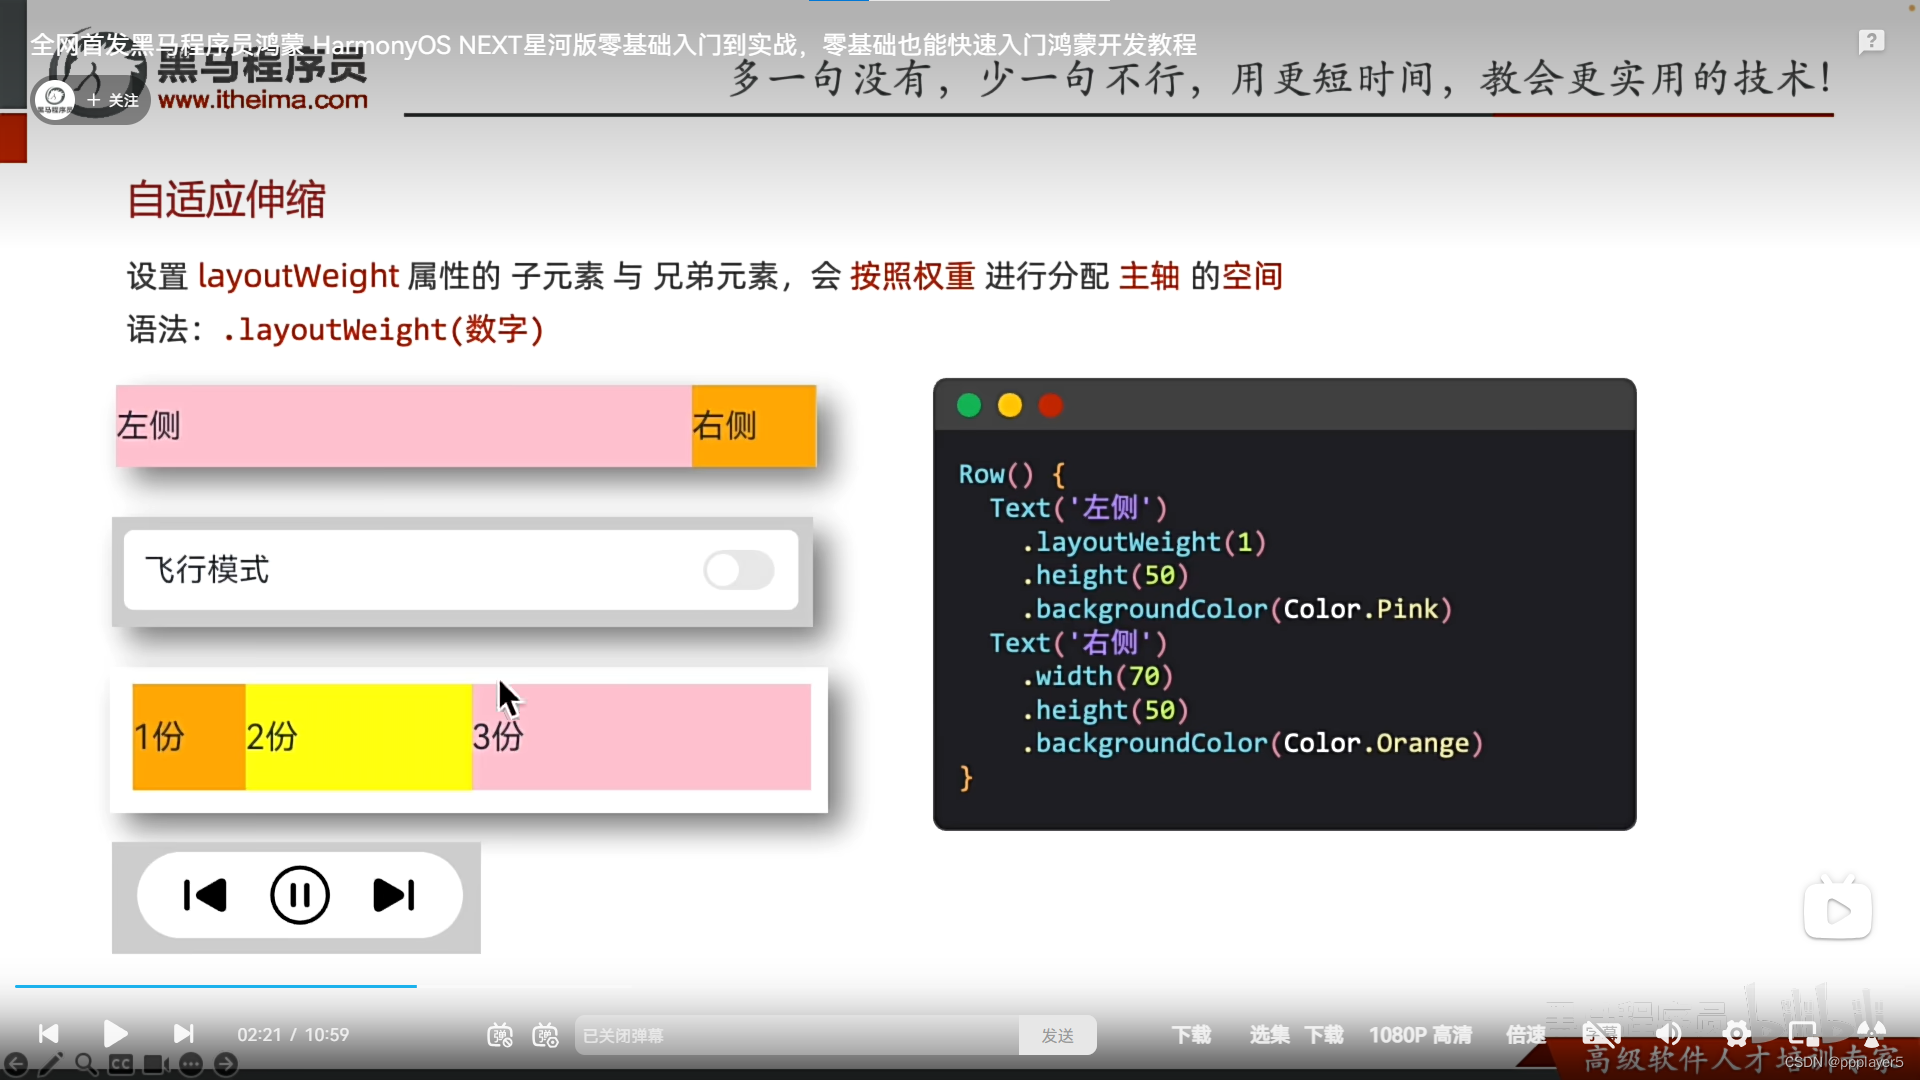This screenshot has height=1080, width=1920.
Task: Open danmaku settings icon
Action: click(545, 1035)
